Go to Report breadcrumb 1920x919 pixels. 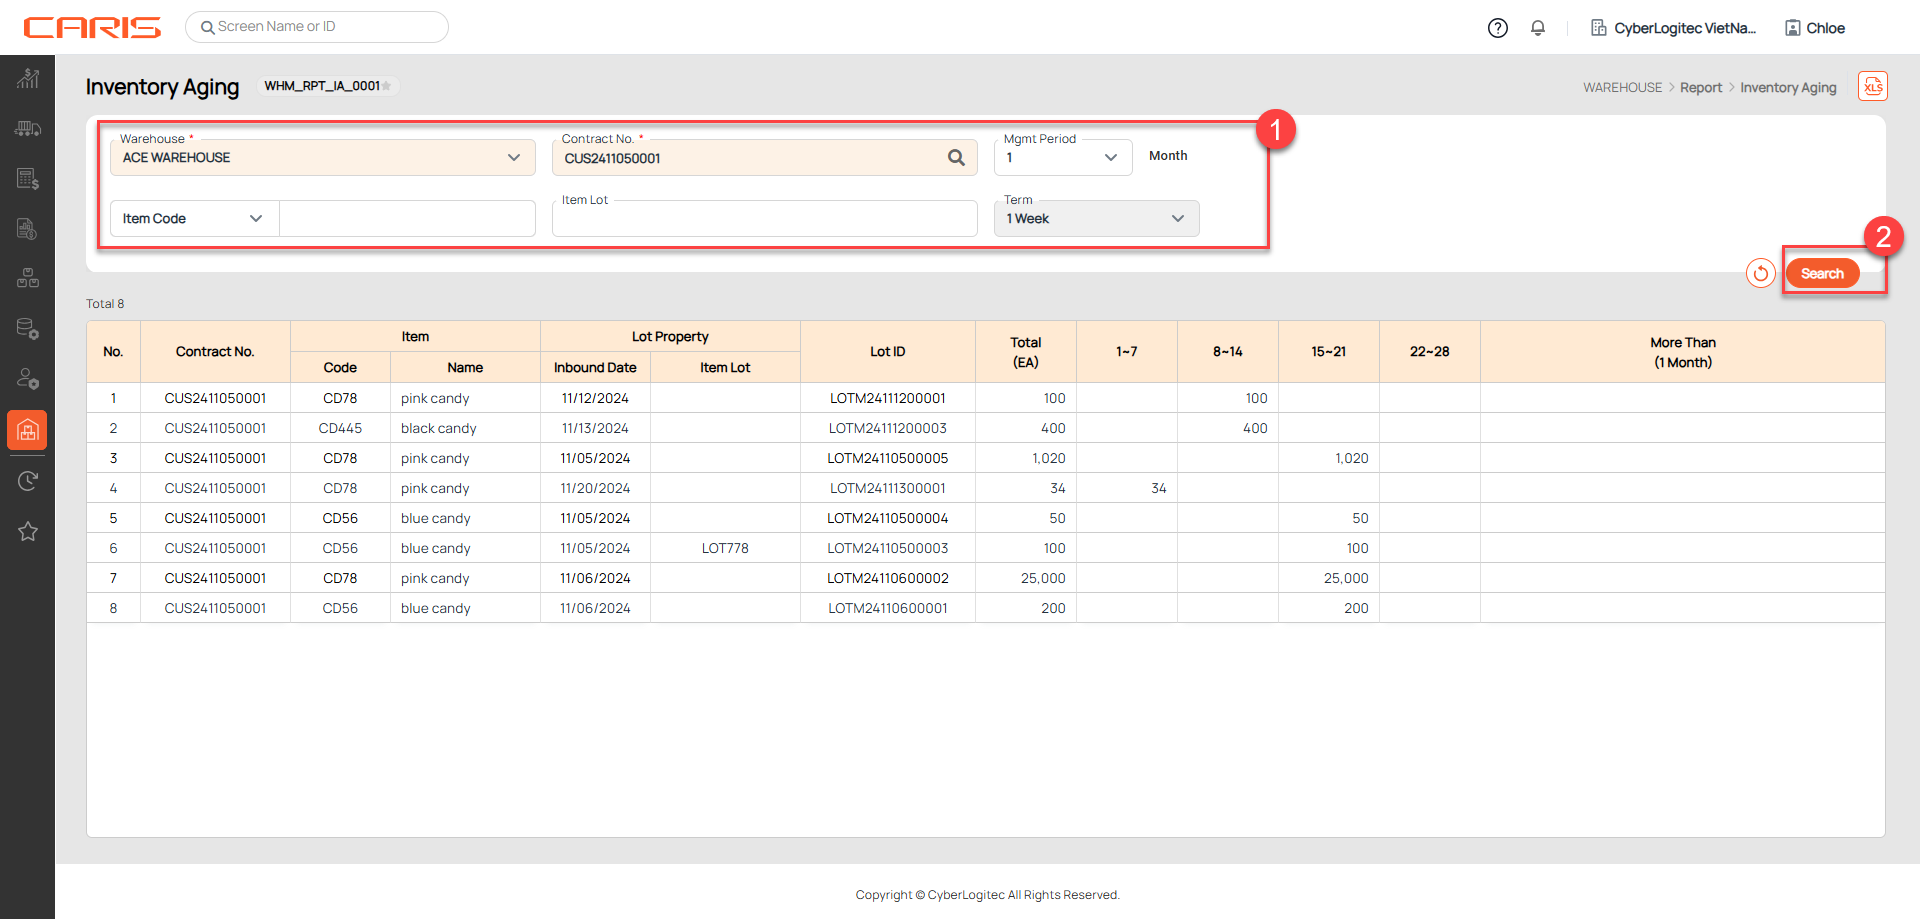pos(1701,88)
